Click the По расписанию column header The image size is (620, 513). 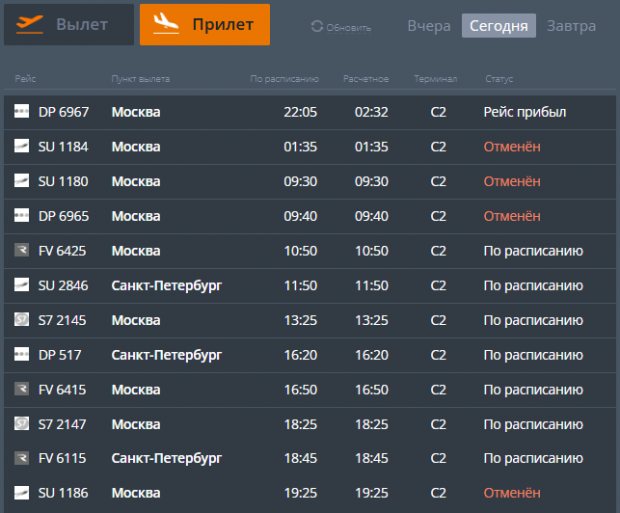(284, 79)
